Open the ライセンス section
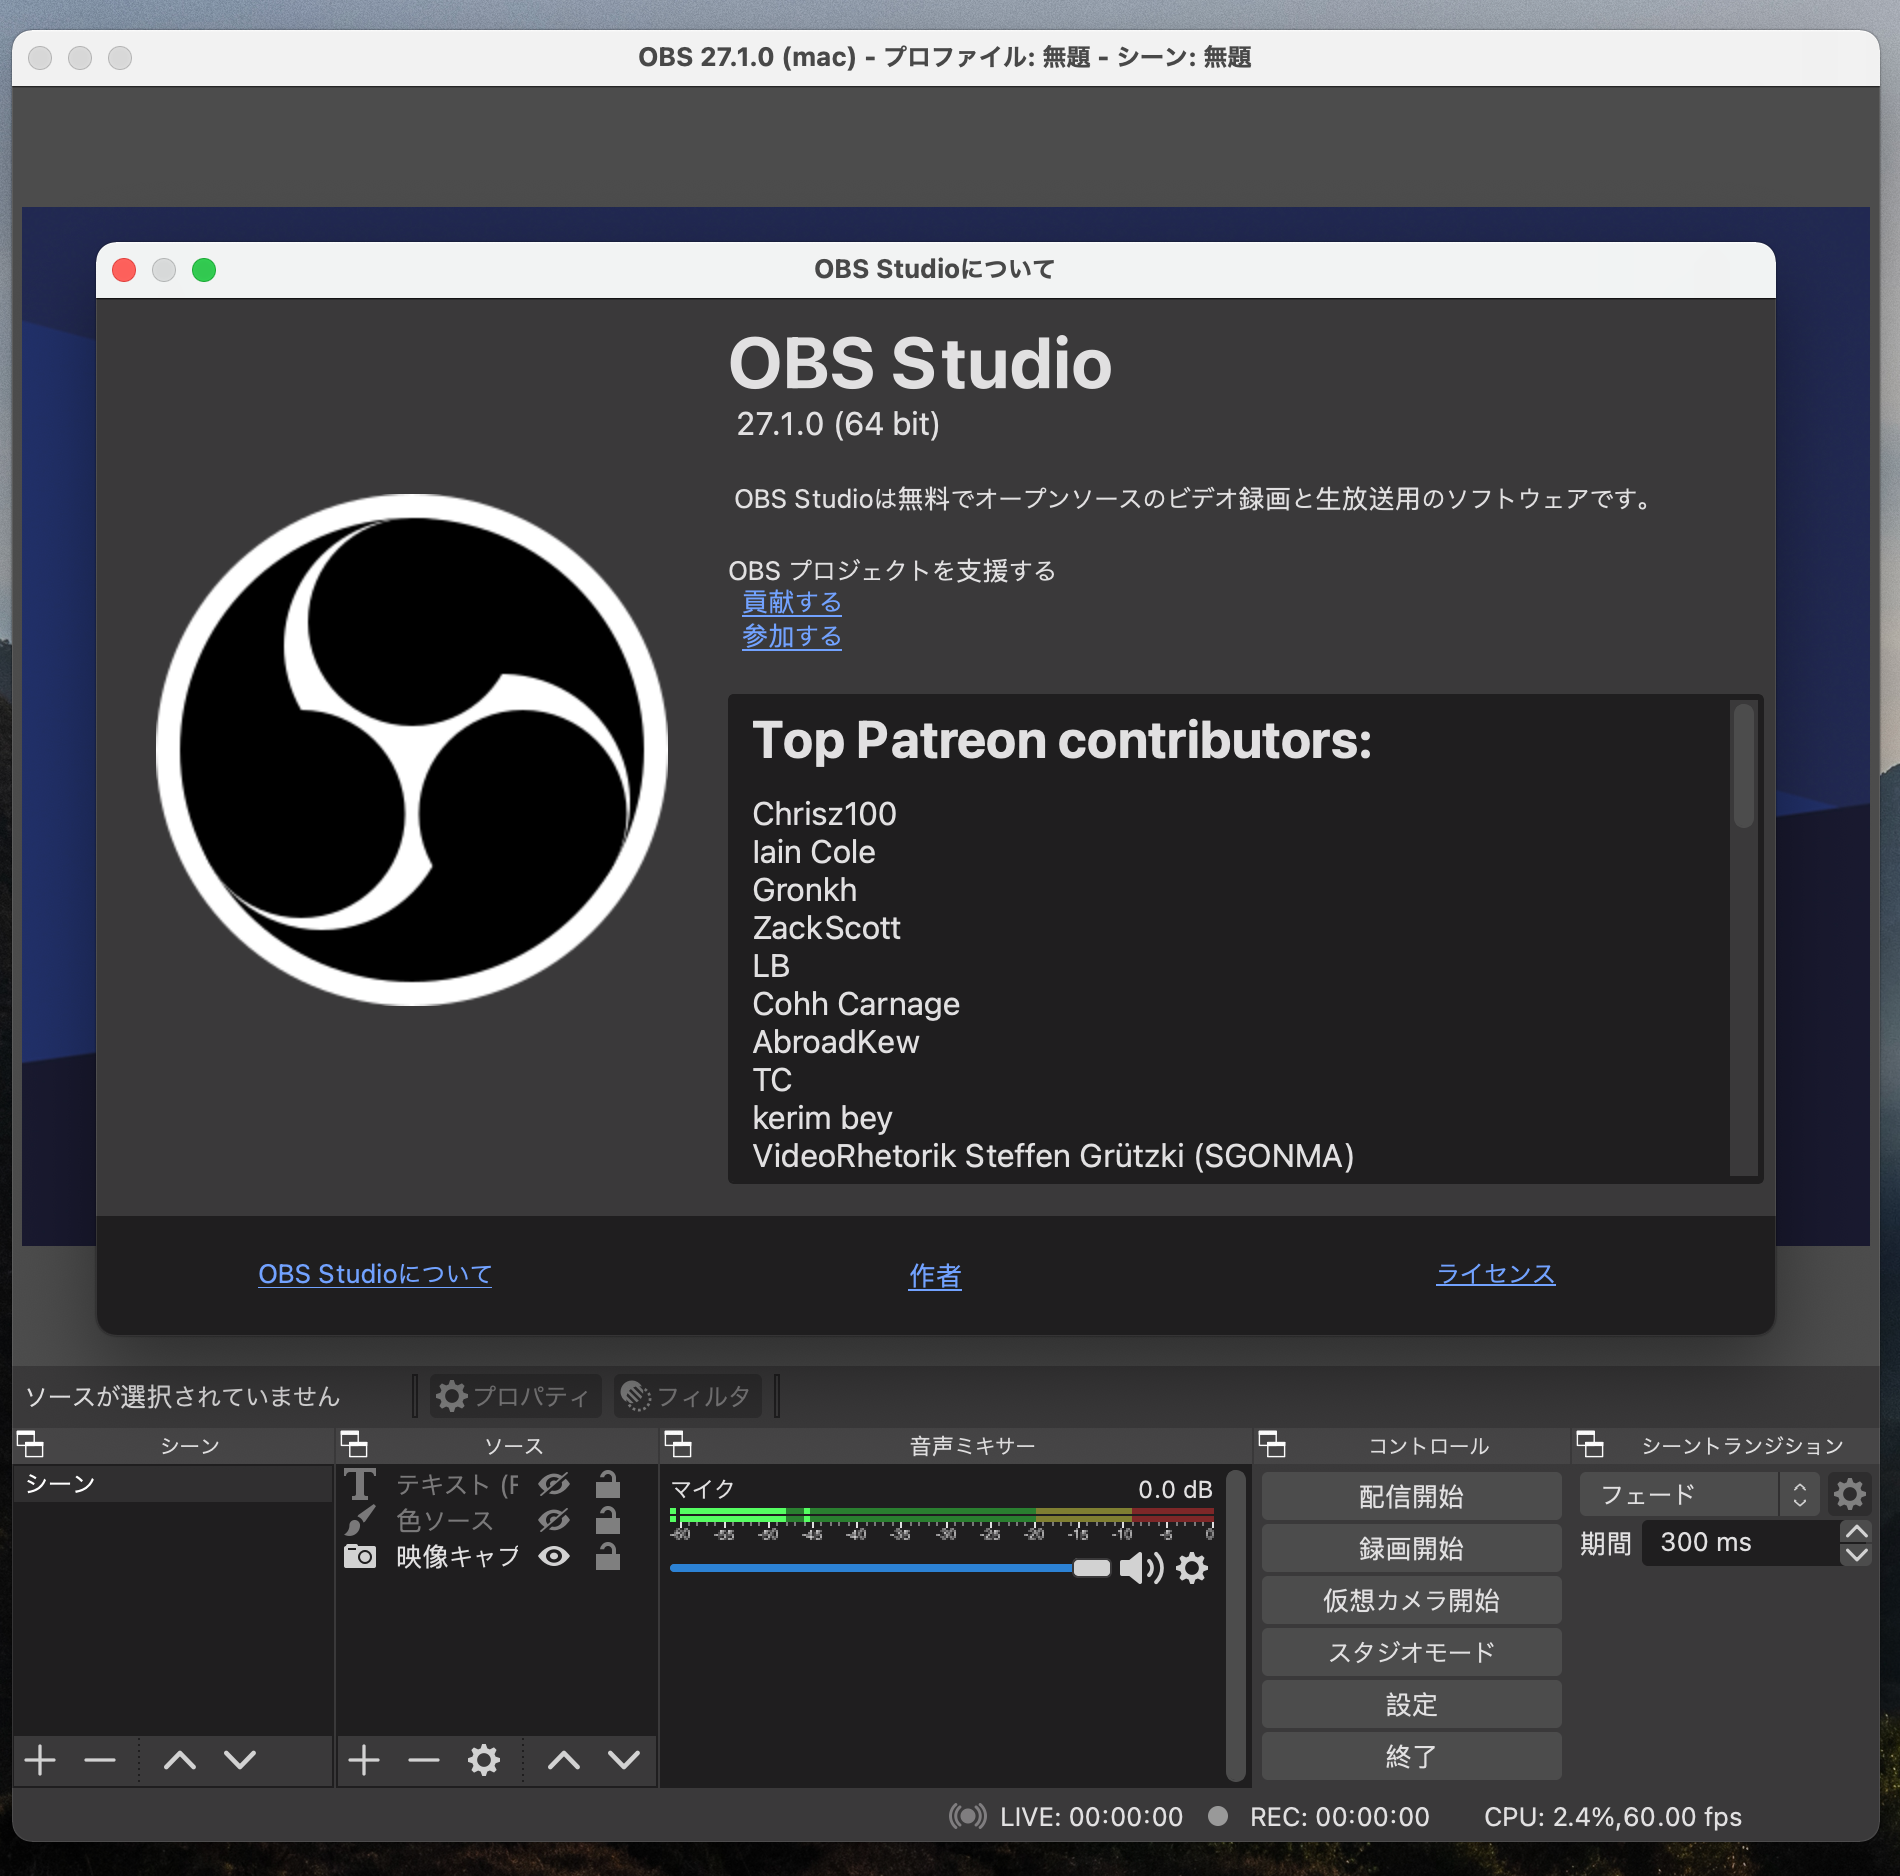Screen dimensions: 1900x1876 pos(1494,1273)
